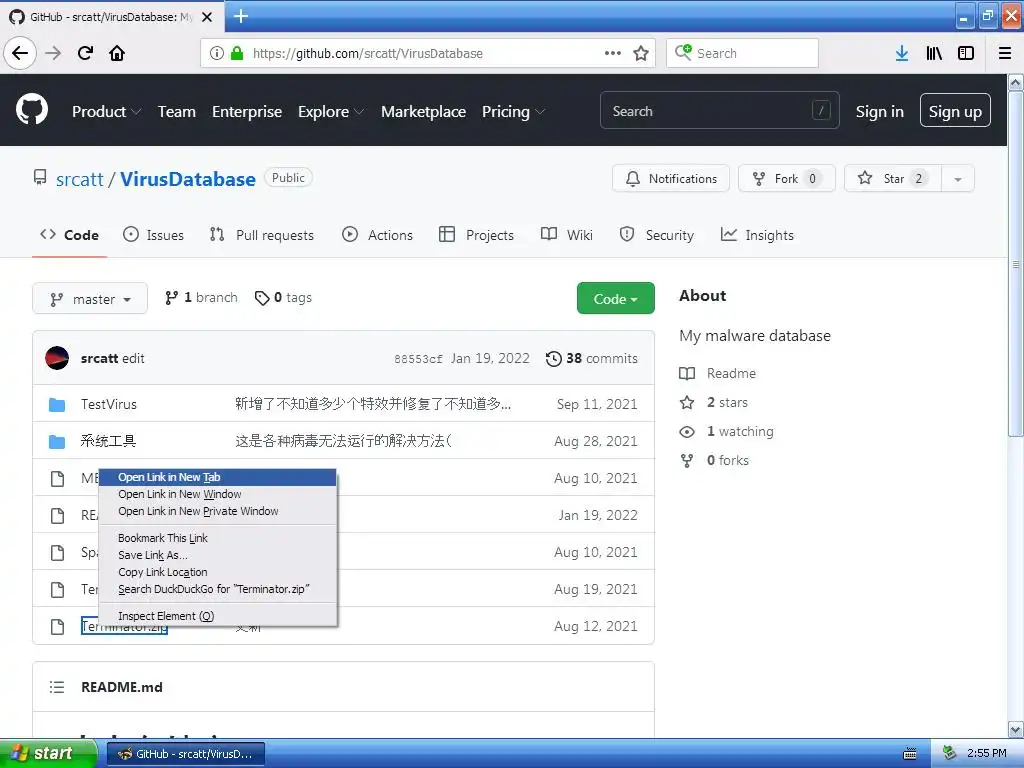Click the Notifications button
The image size is (1024, 768).
coord(671,178)
